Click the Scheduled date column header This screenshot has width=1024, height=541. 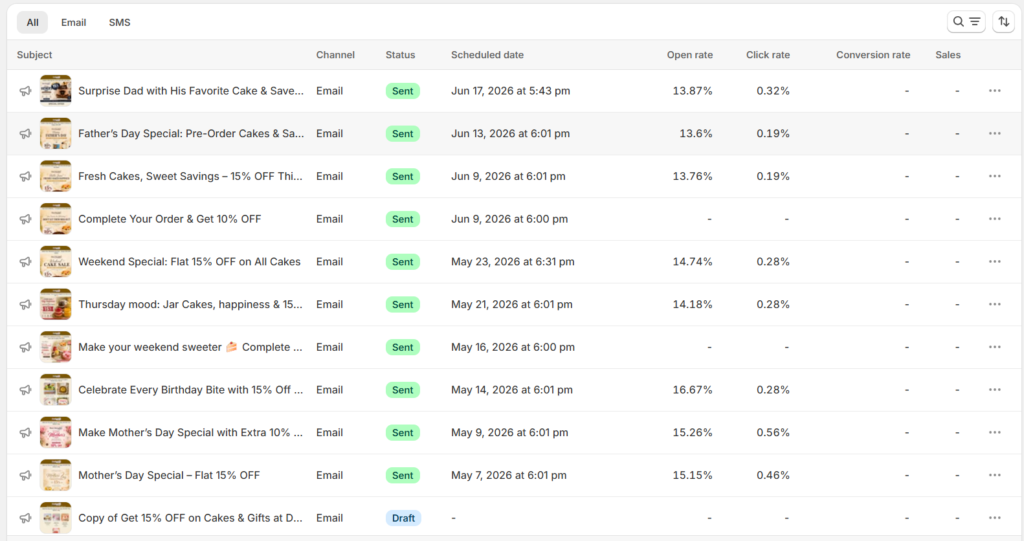[x=487, y=55]
